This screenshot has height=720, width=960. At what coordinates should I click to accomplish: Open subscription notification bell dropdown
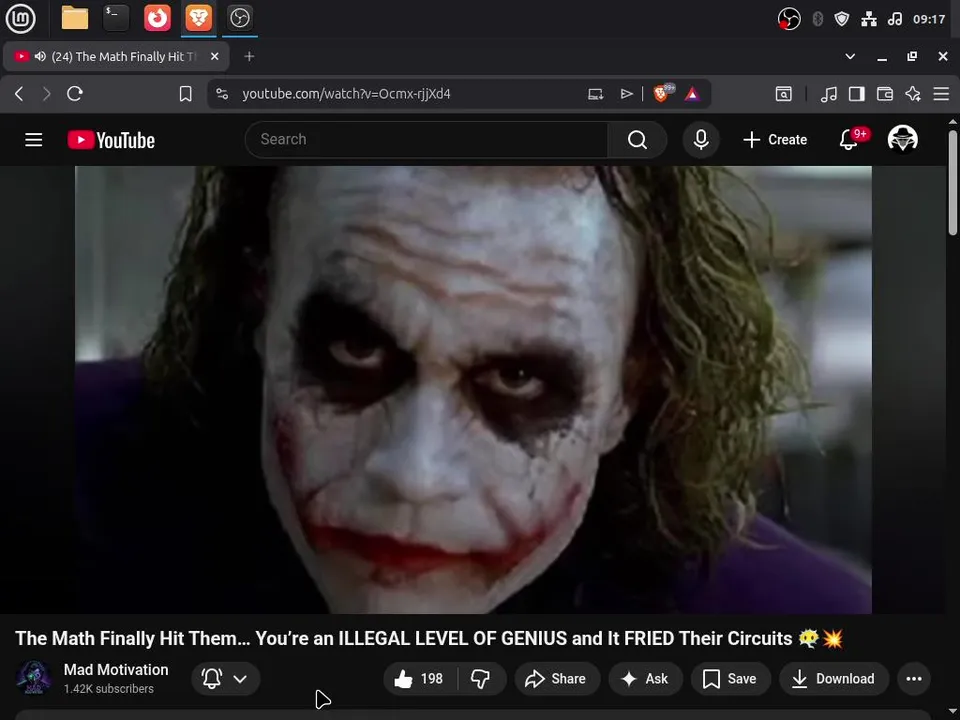(x=225, y=678)
